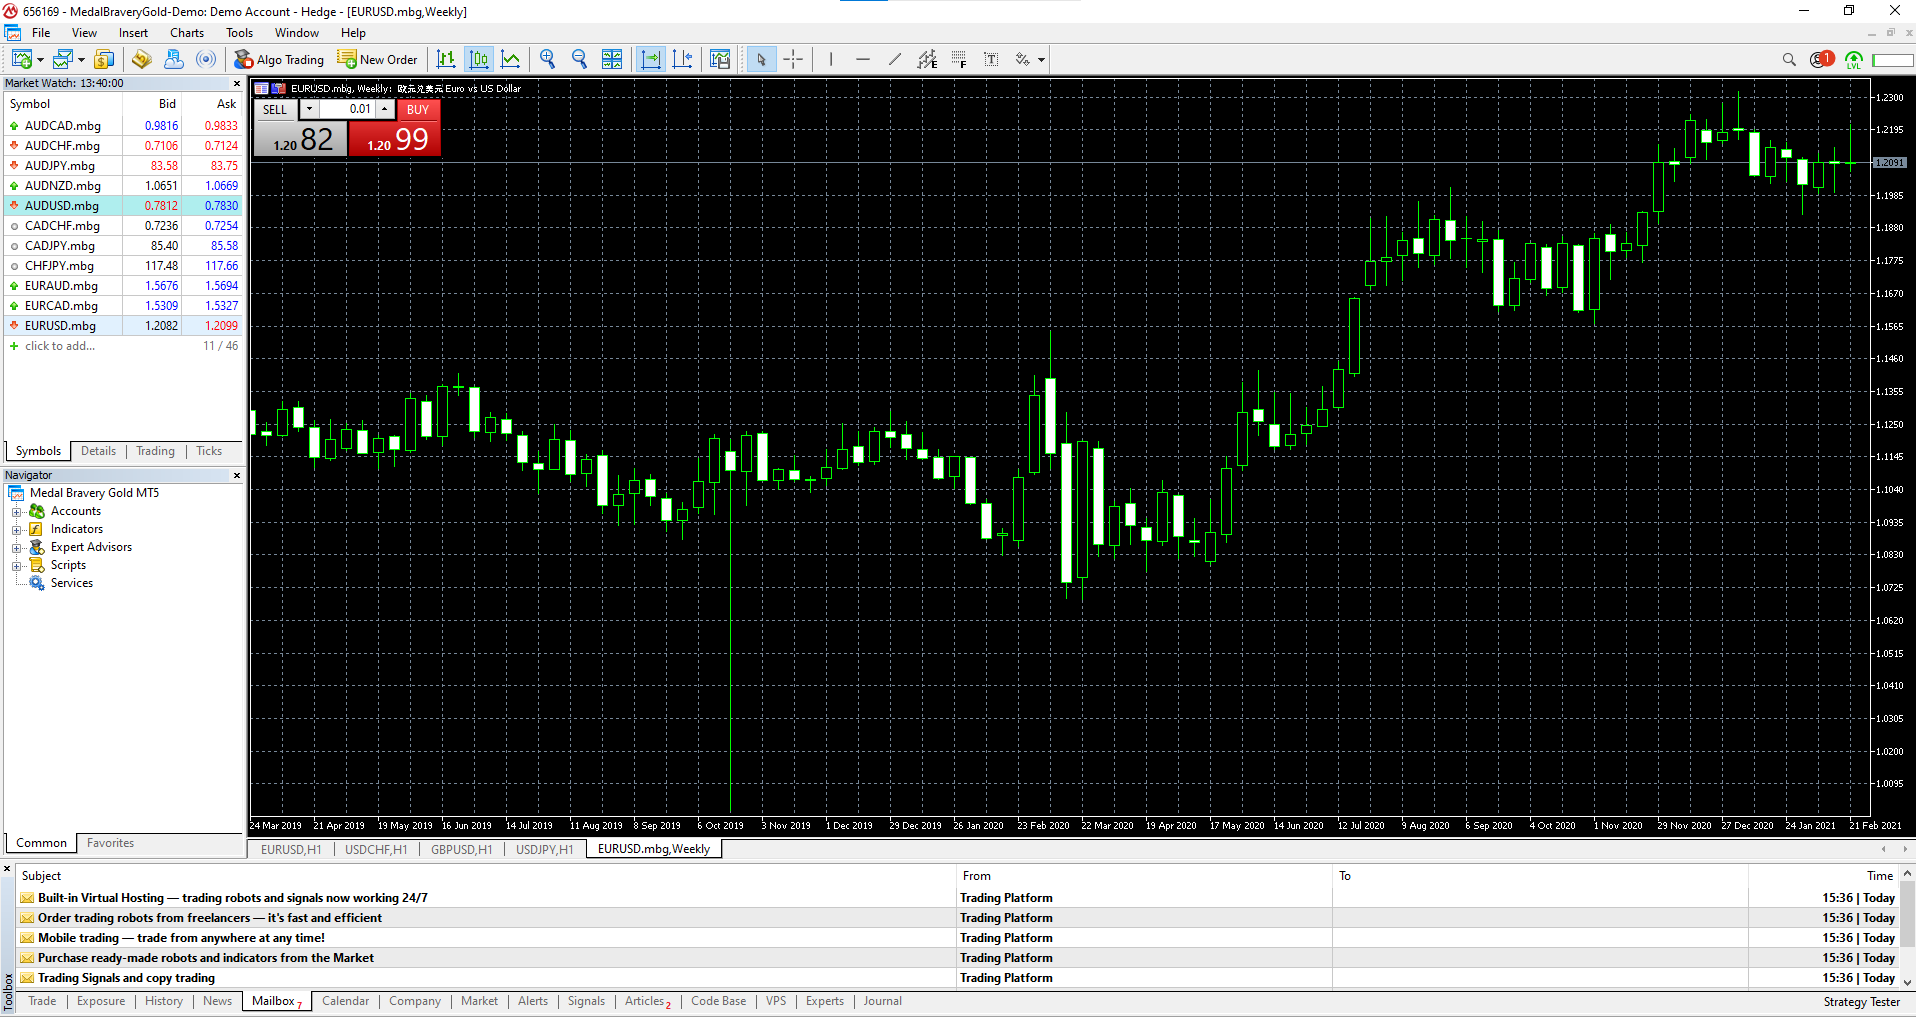This screenshot has width=1916, height=1017.
Task: Open profiles icon dropdown arrow
Action: (80, 59)
